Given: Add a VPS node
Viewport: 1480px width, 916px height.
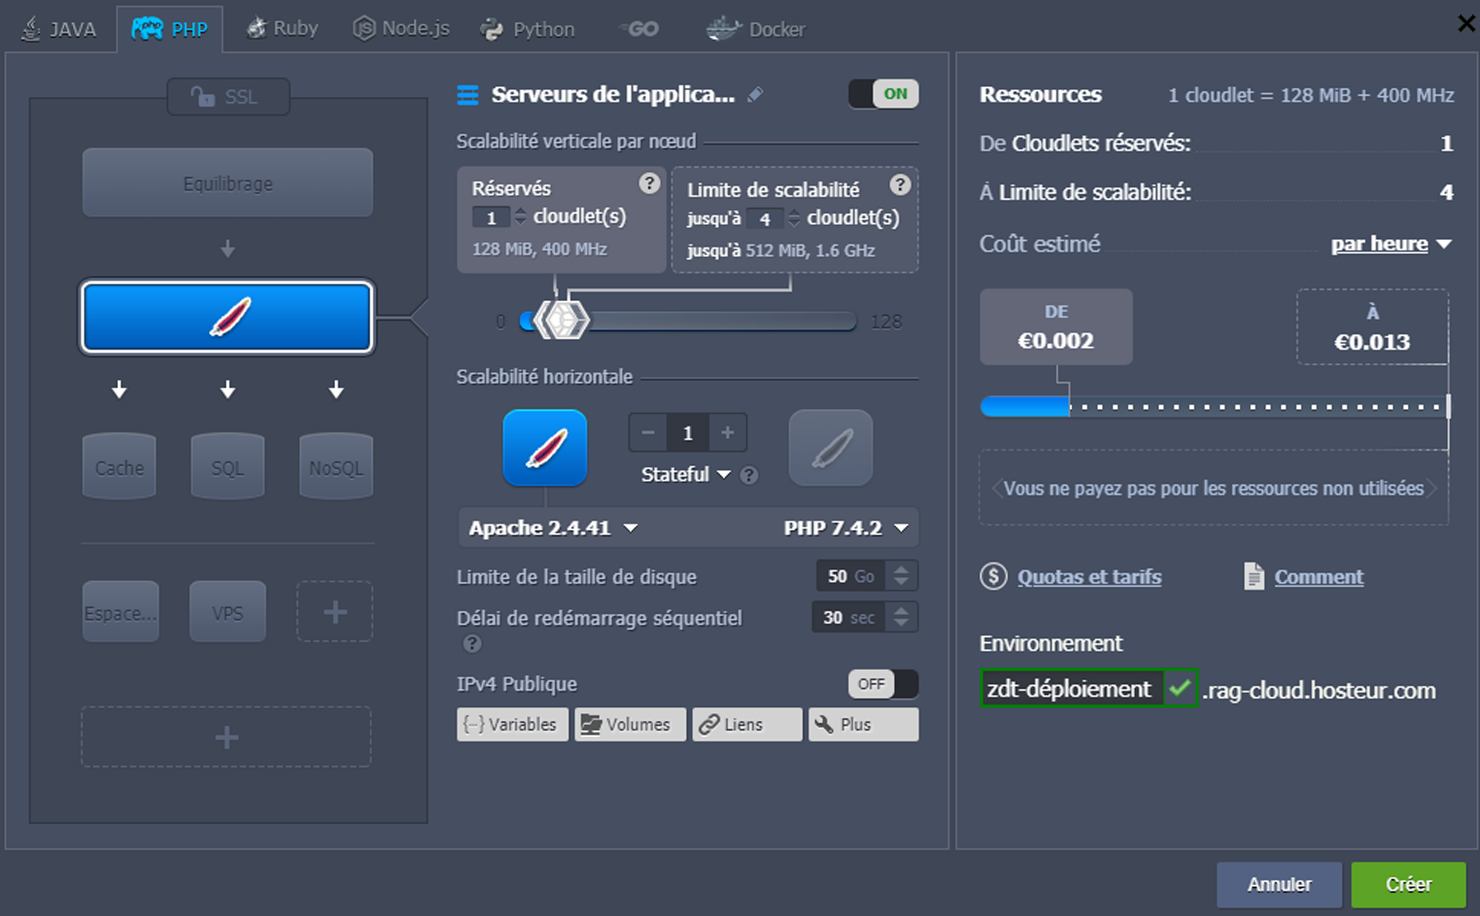Looking at the screenshot, I should click(x=228, y=612).
